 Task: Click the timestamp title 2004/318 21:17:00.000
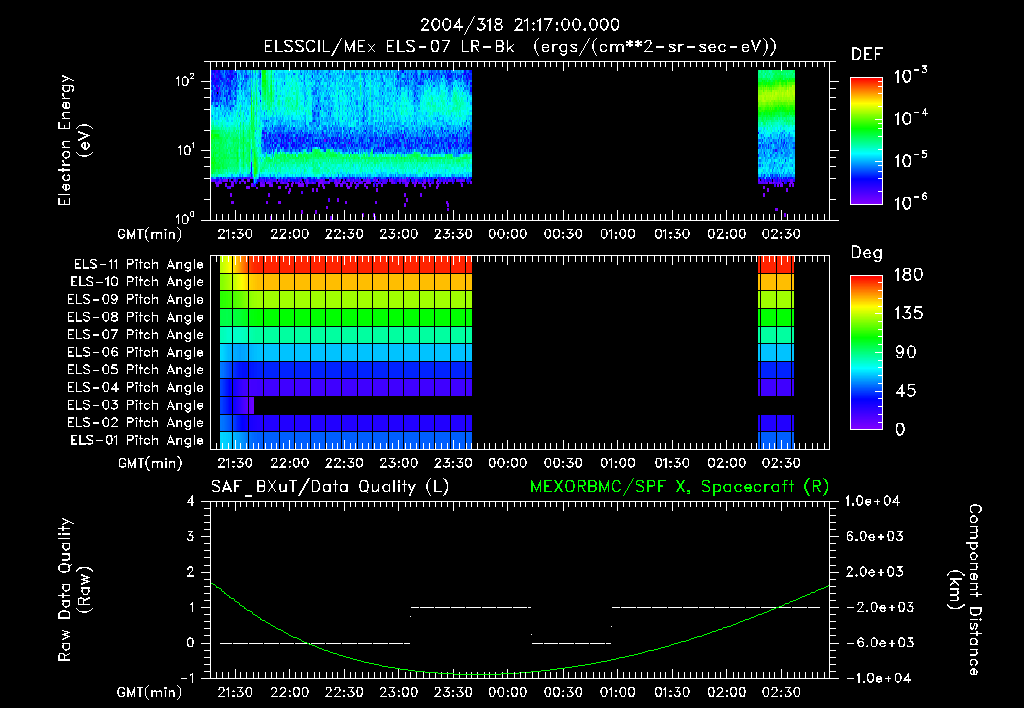[x=519, y=25]
